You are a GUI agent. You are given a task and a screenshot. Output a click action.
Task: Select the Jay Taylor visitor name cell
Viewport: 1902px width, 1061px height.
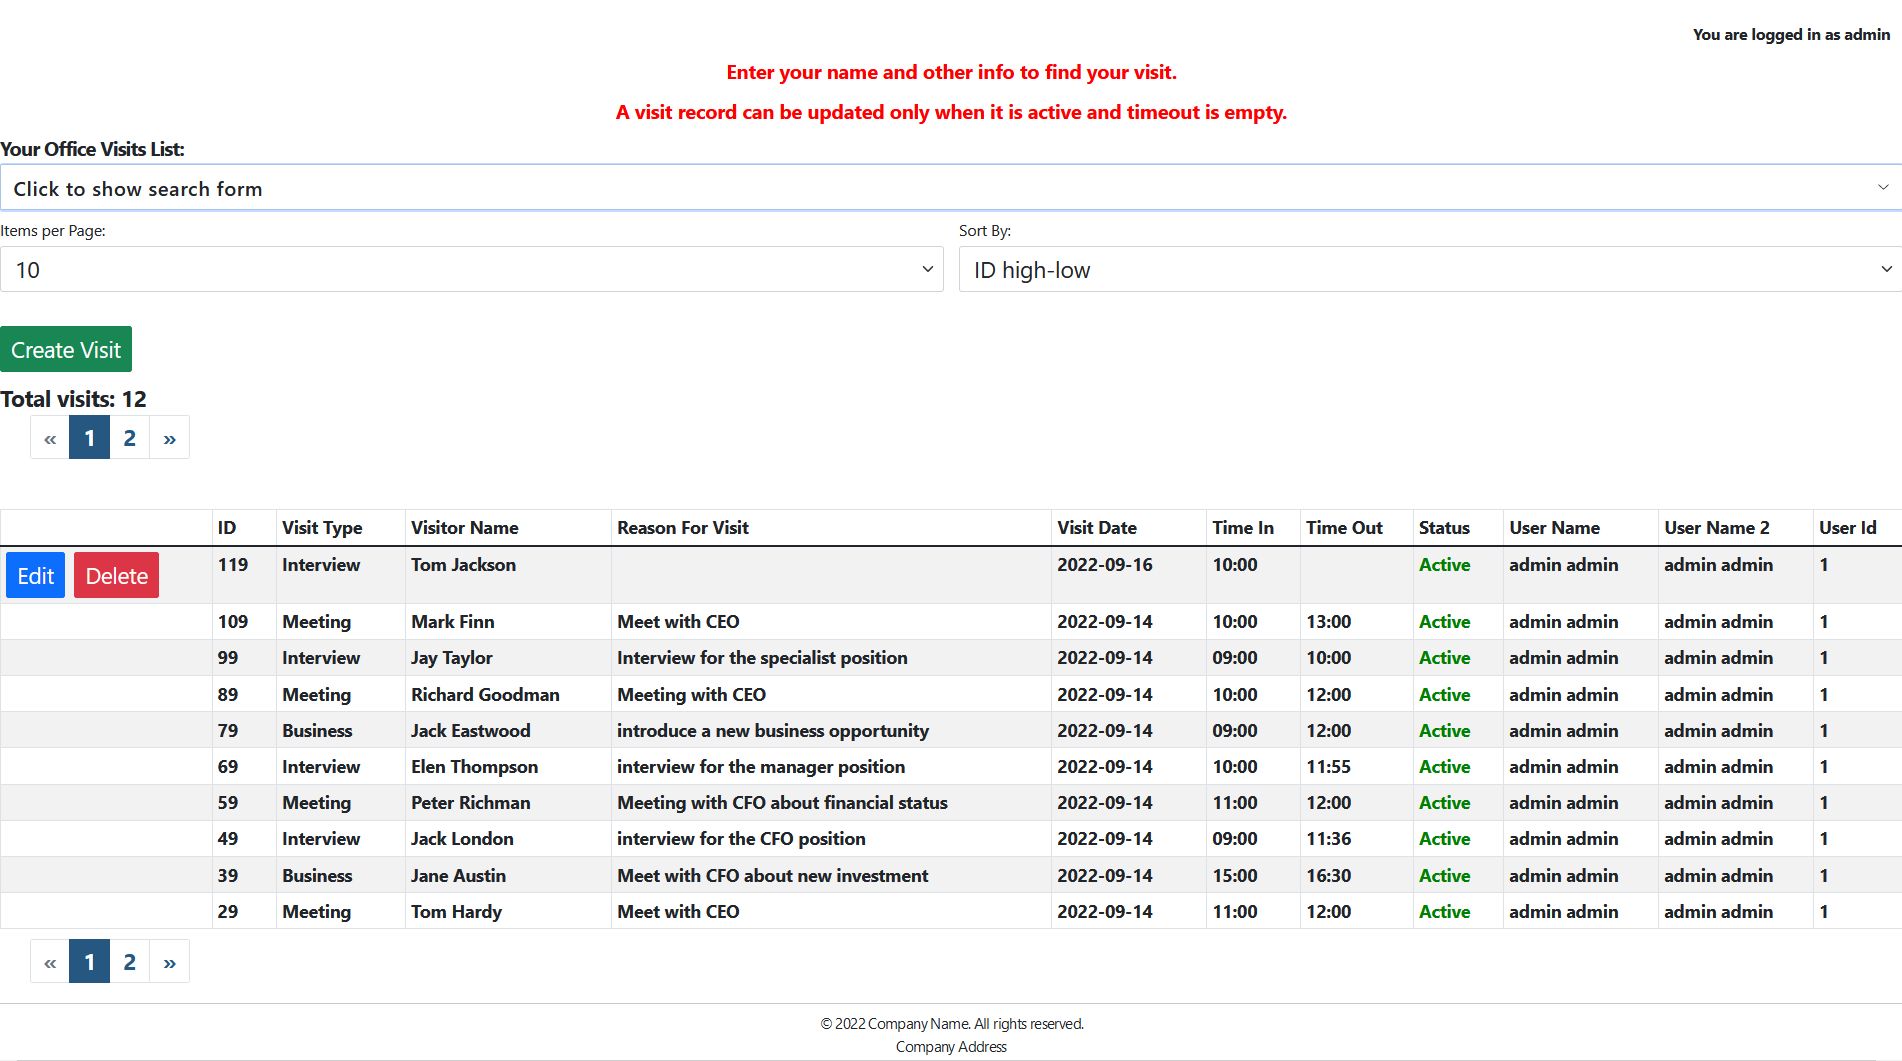(508, 658)
